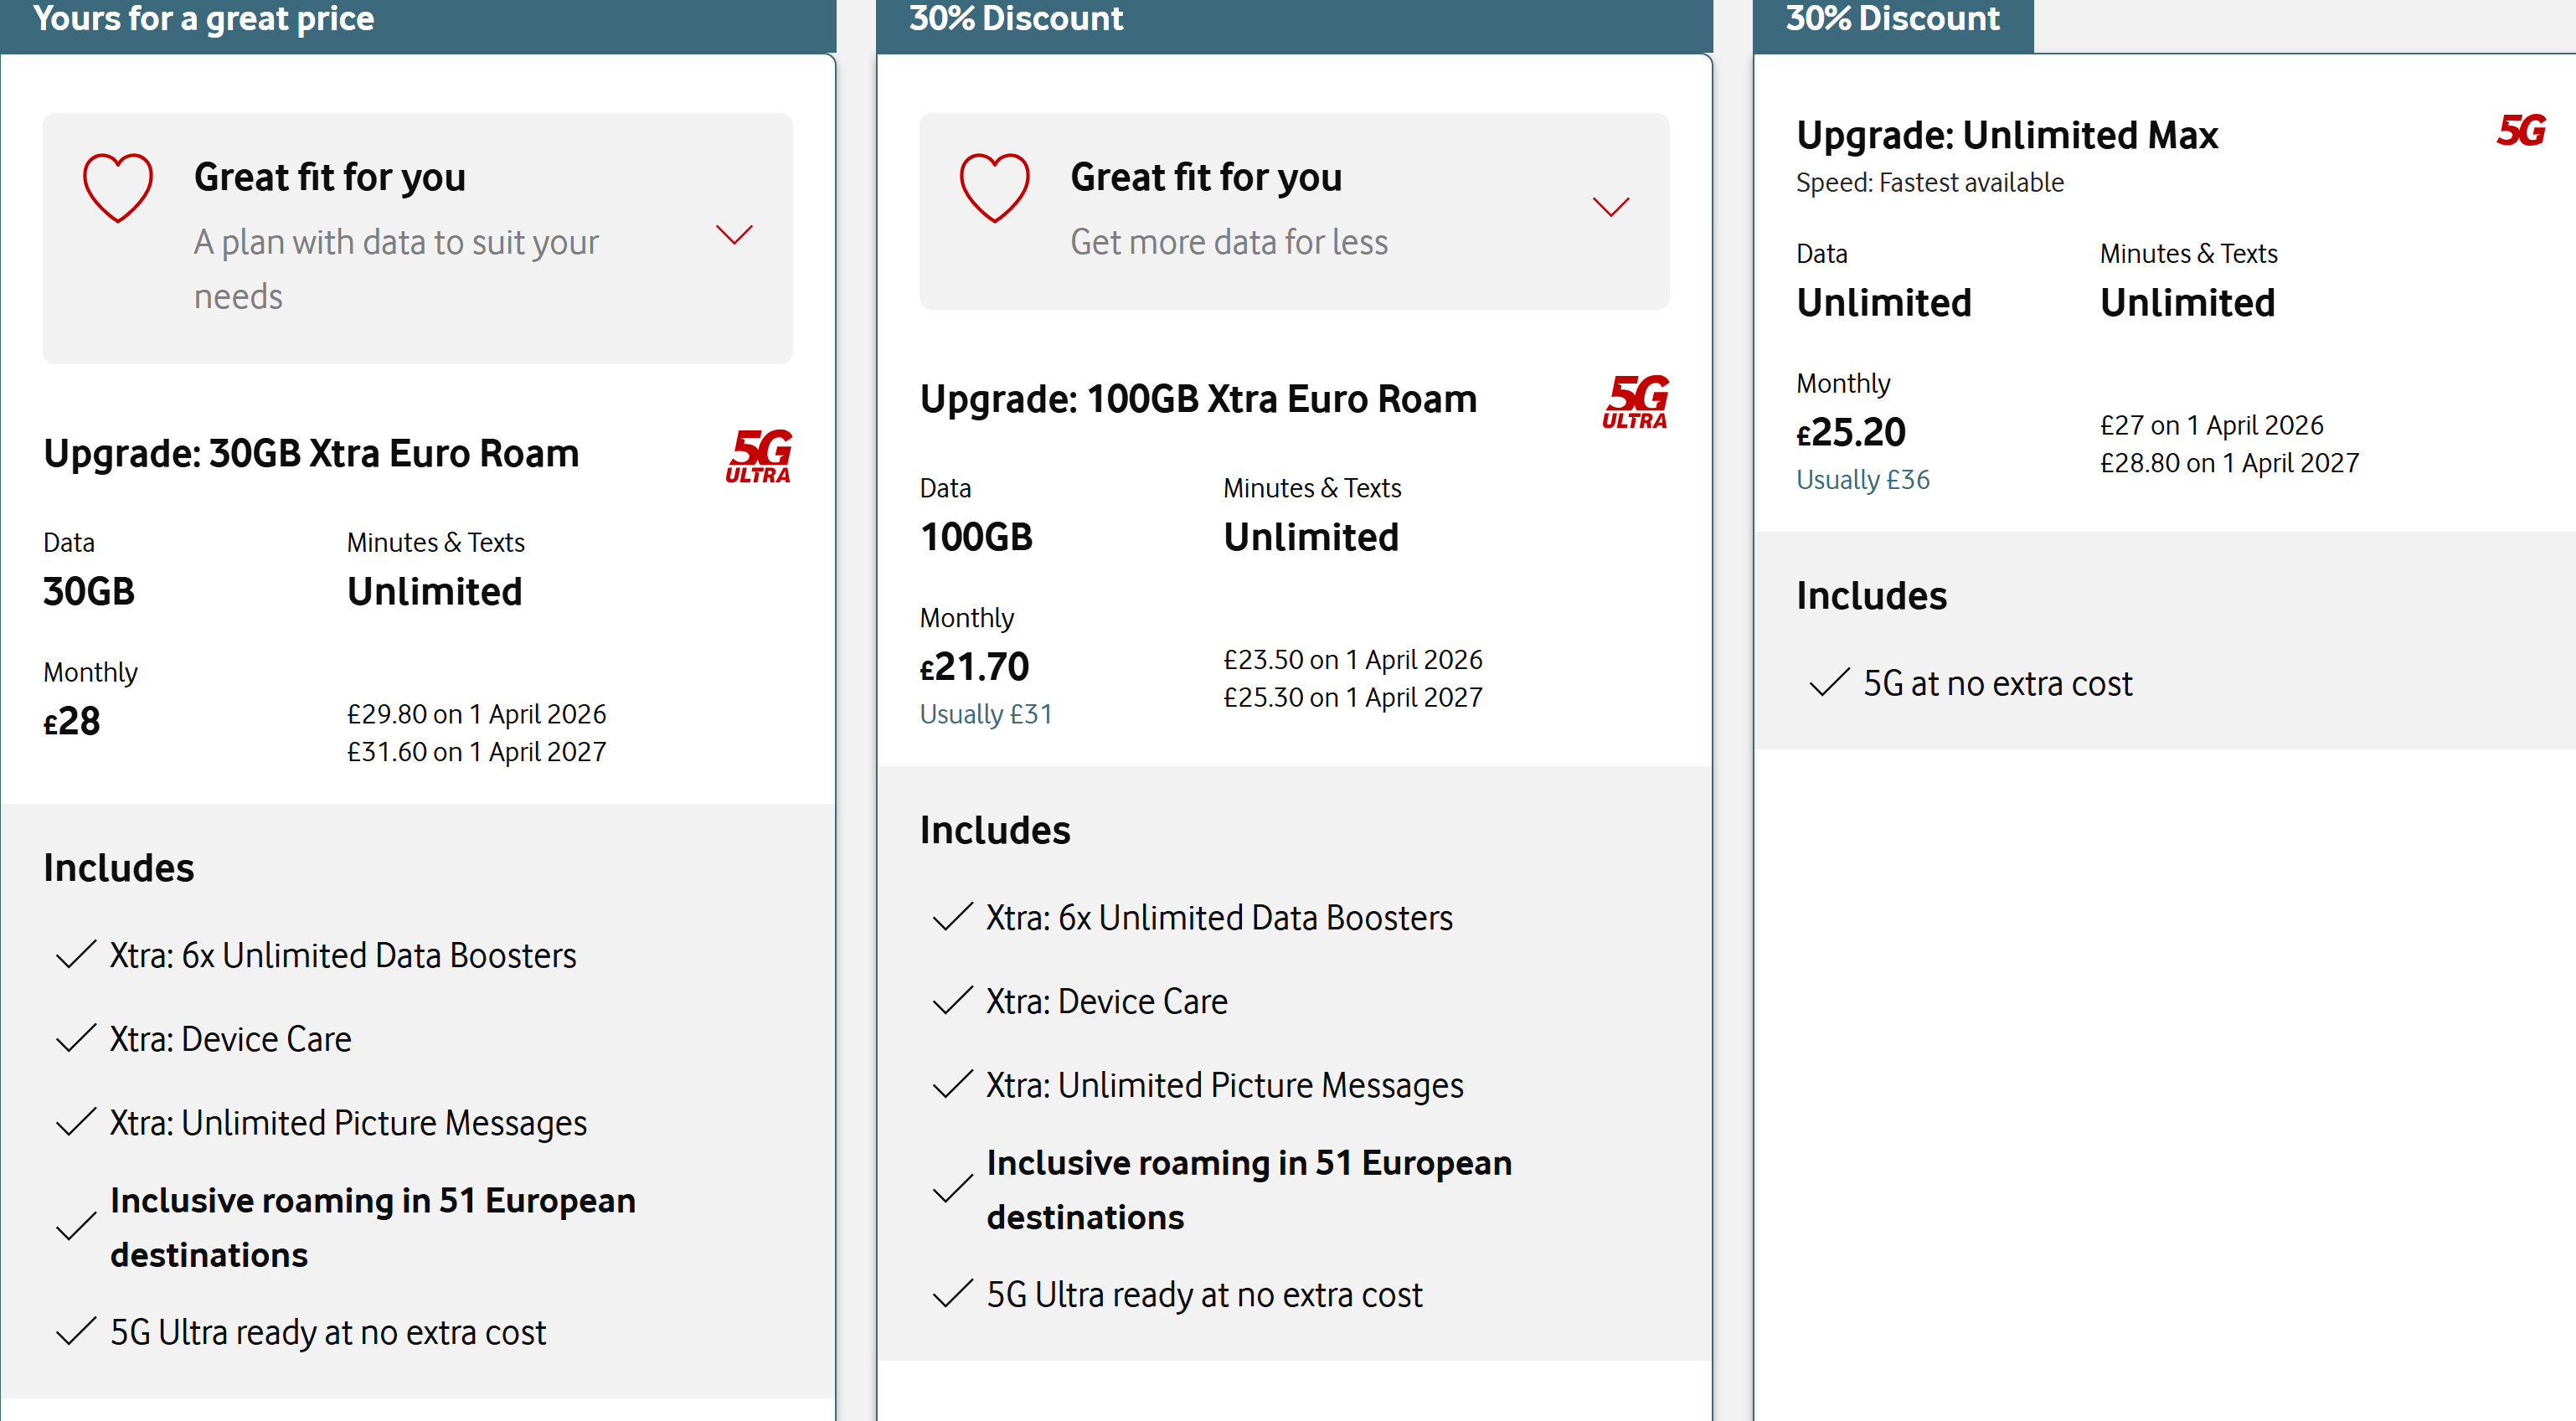The height and width of the screenshot is (1421, 2576).
Task: Expand the 100GB plan 'Great fit for you' chevron
Action: [1610, 207]
